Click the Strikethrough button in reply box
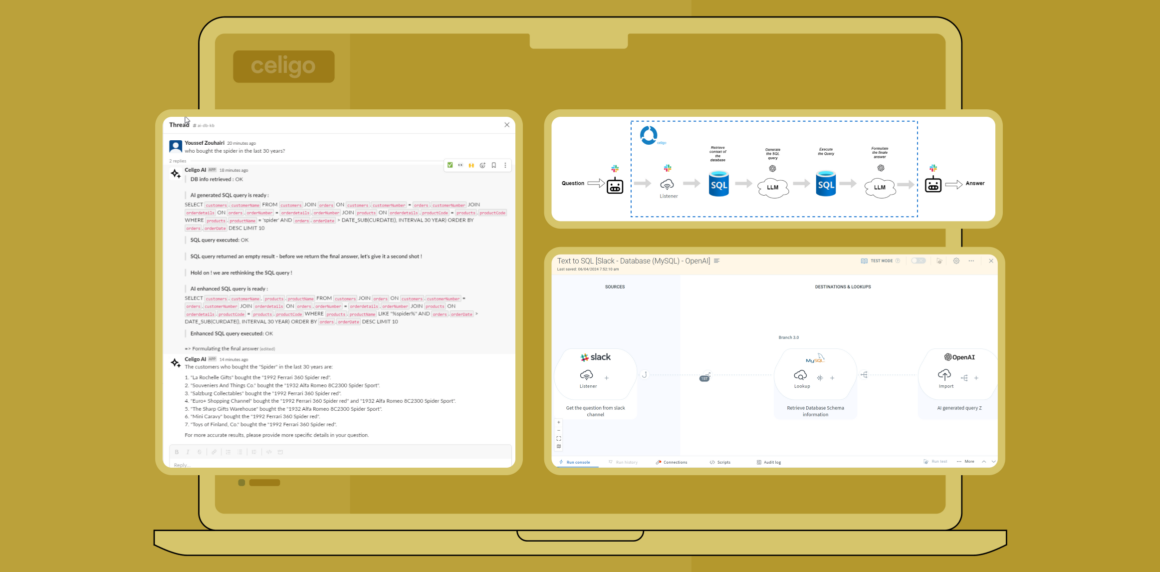Image resolution: width=1160 pixels, height=572 pixels. click(200, 451)
